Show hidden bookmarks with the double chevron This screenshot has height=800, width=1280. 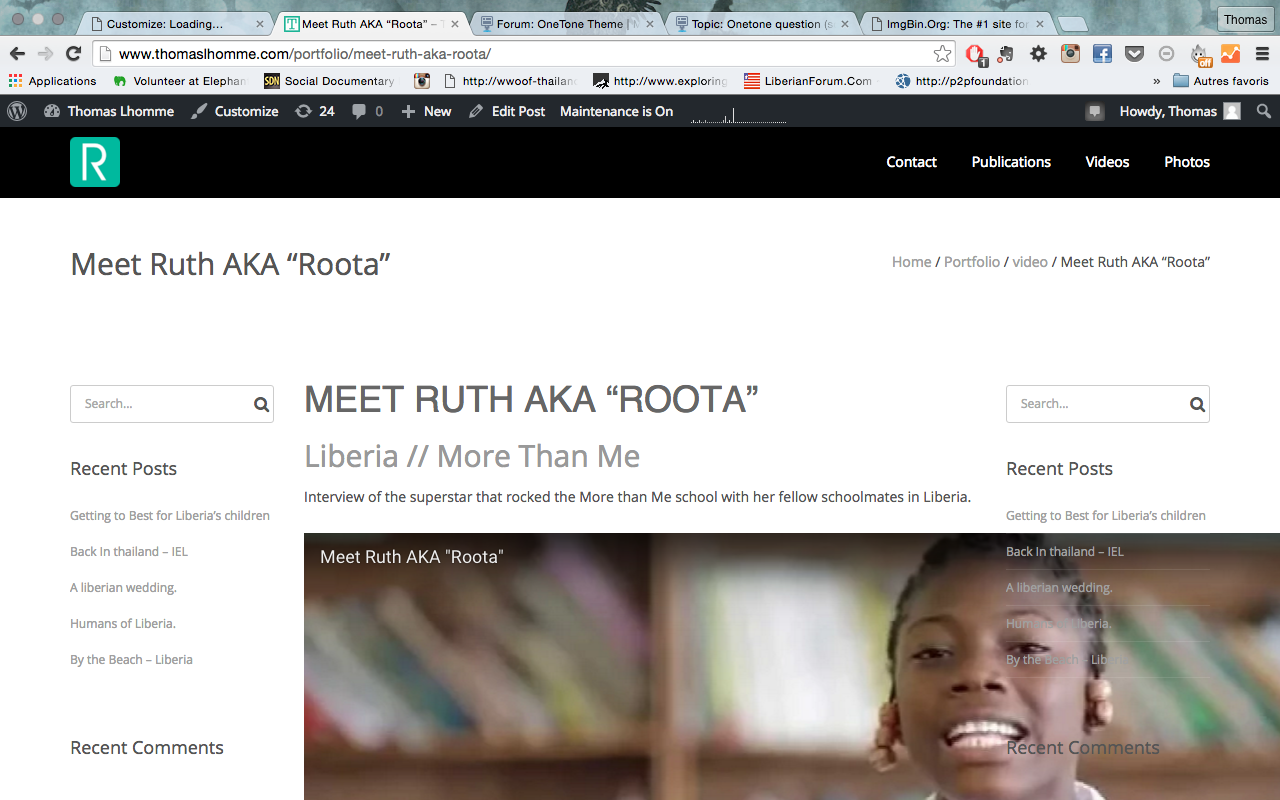(1157, 81)
